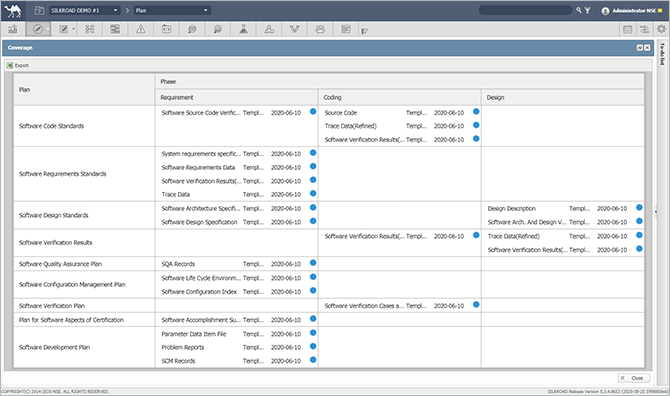670x396 pixels.
Task: Click 'Software Requirements Data' entry
Action: [x=198, y=167]
